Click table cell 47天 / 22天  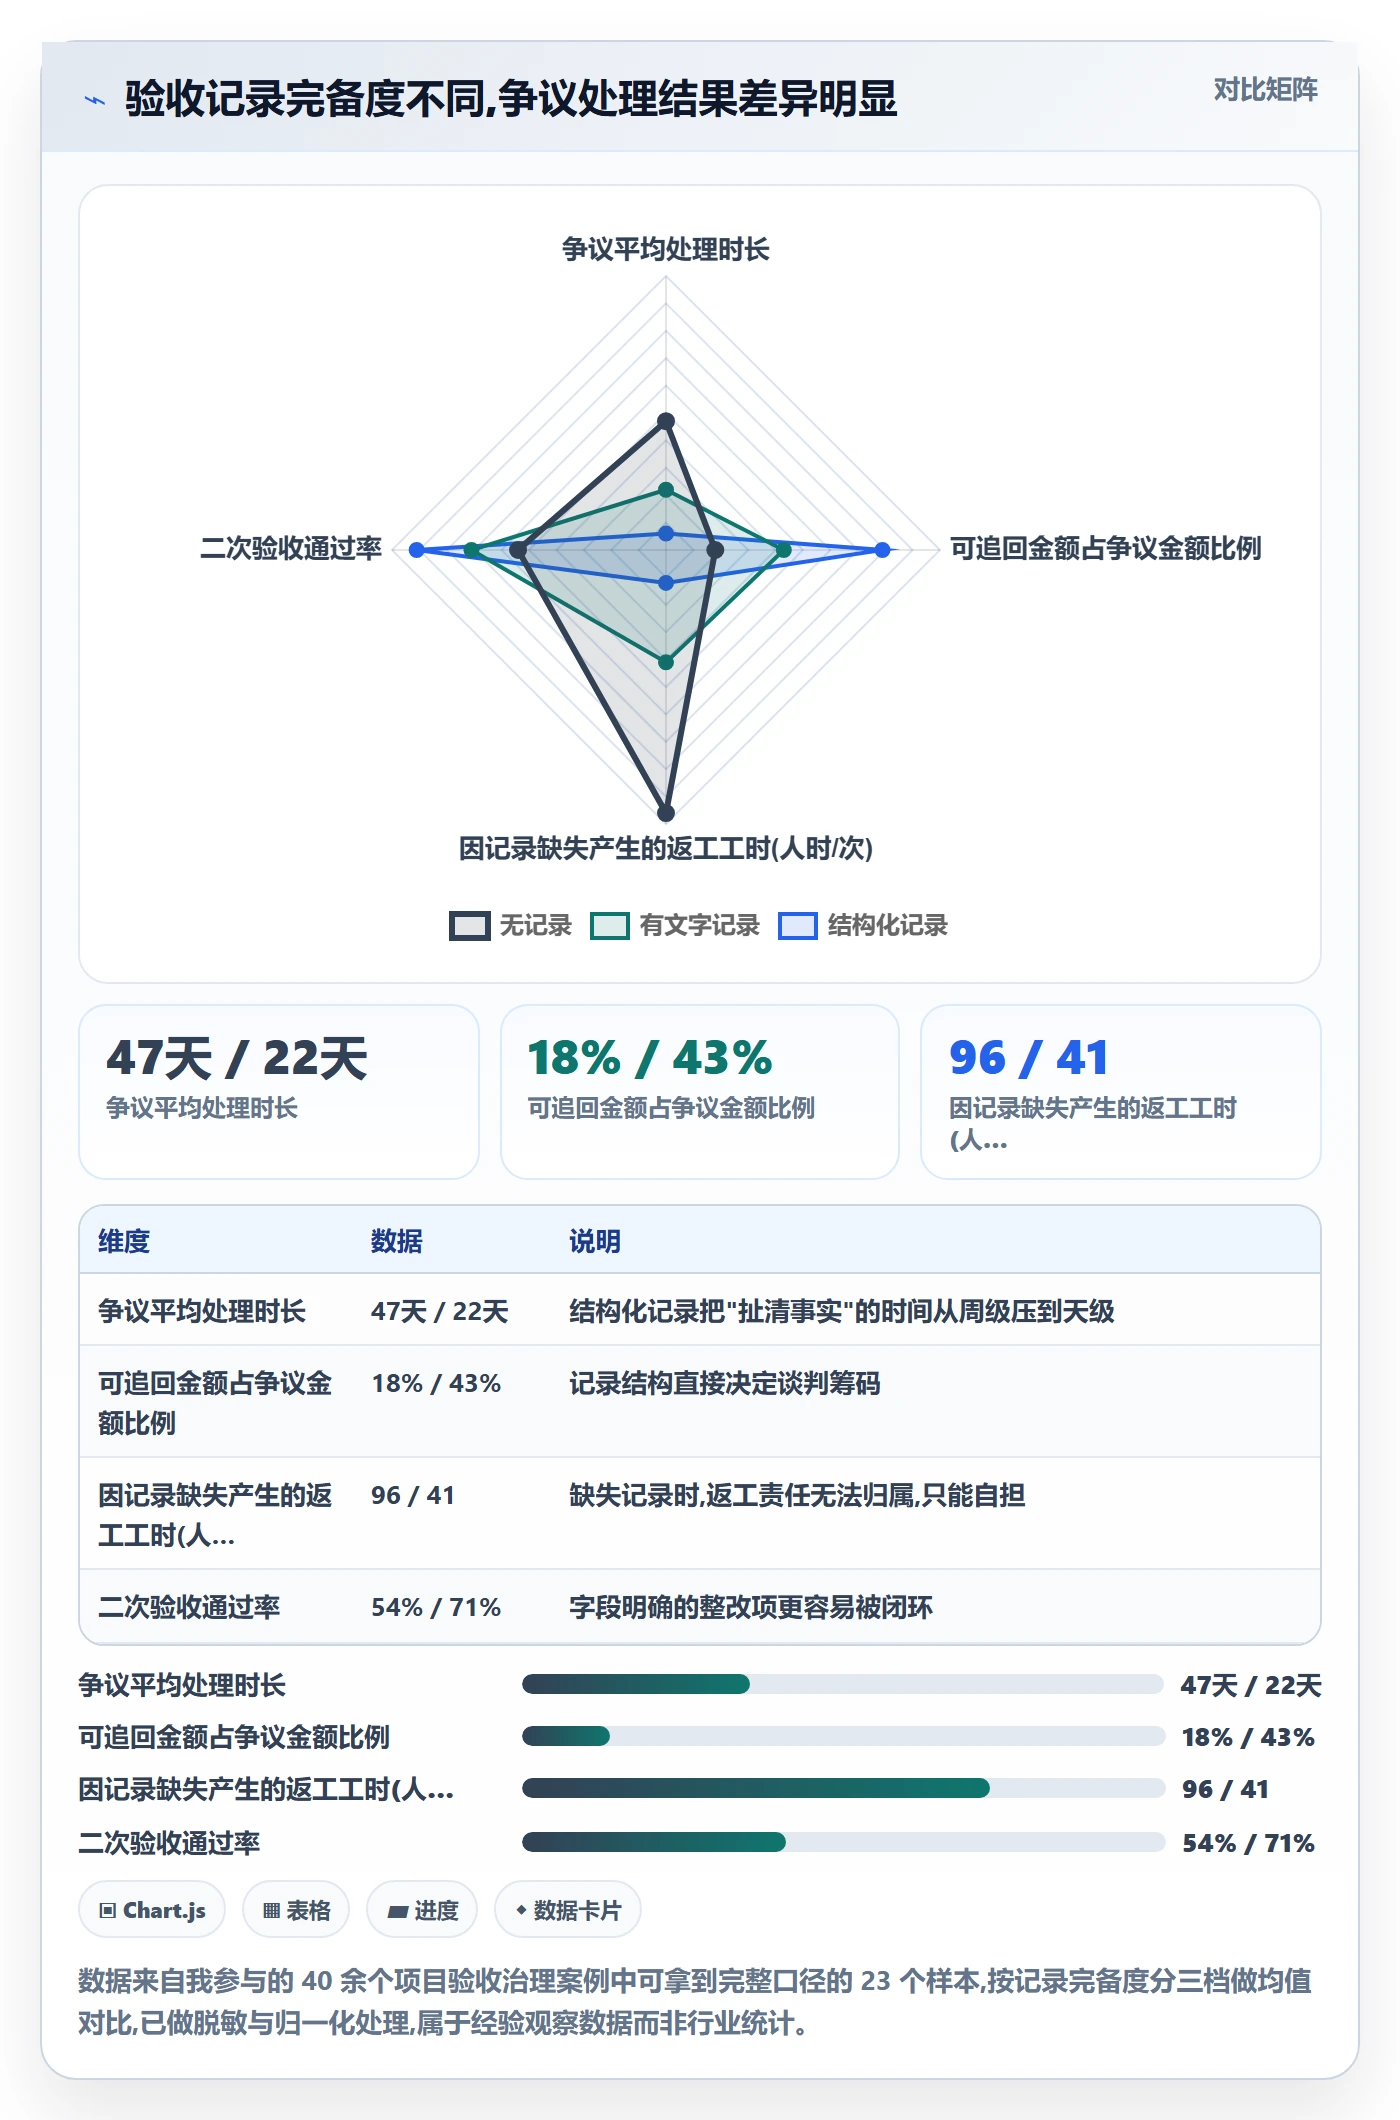point(440,1311)
